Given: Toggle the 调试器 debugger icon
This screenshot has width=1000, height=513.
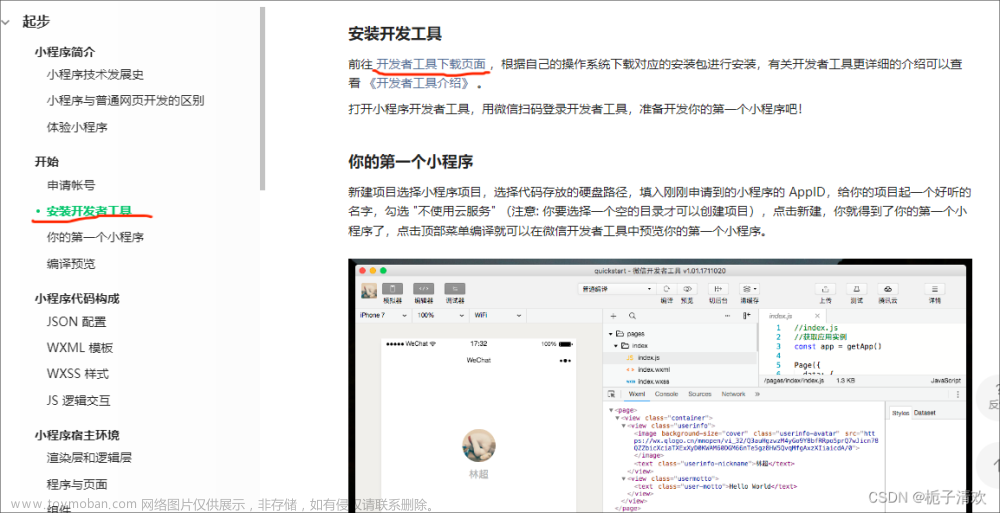Looking at the screenshot, I should (x=455, y=288).
